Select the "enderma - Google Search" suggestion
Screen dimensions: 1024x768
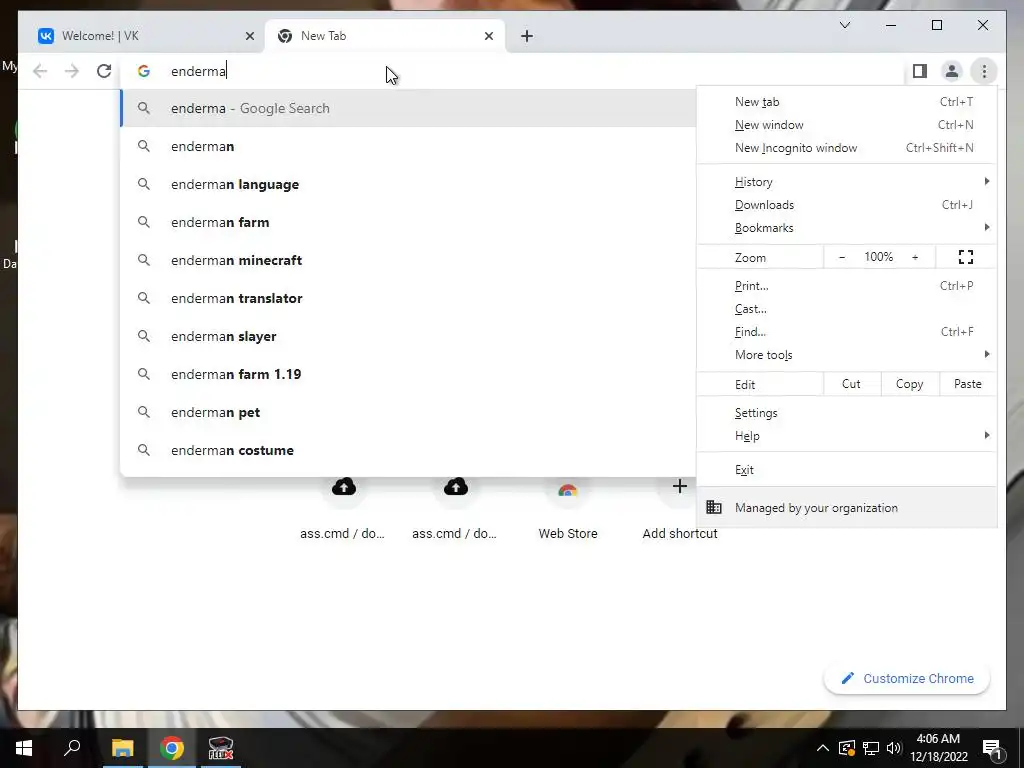tap(408, 108)
